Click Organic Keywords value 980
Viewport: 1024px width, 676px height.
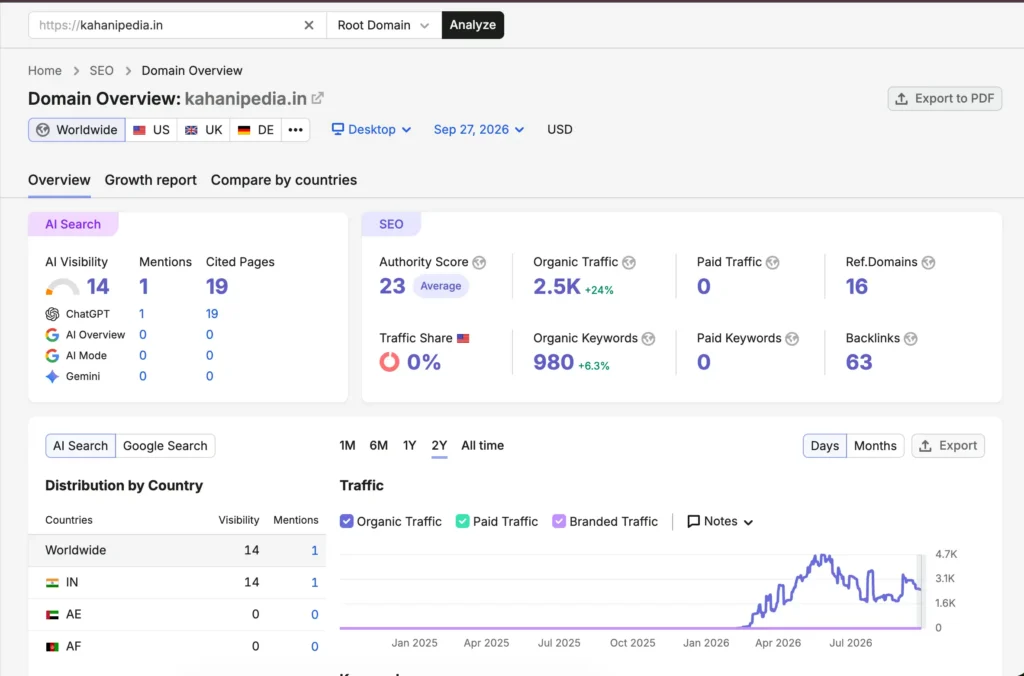553,362
